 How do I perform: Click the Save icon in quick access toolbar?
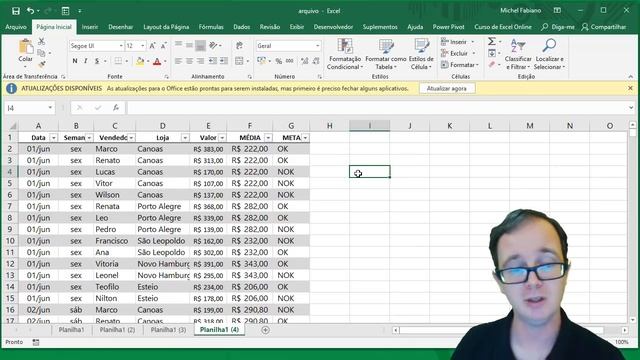point(16,11)
